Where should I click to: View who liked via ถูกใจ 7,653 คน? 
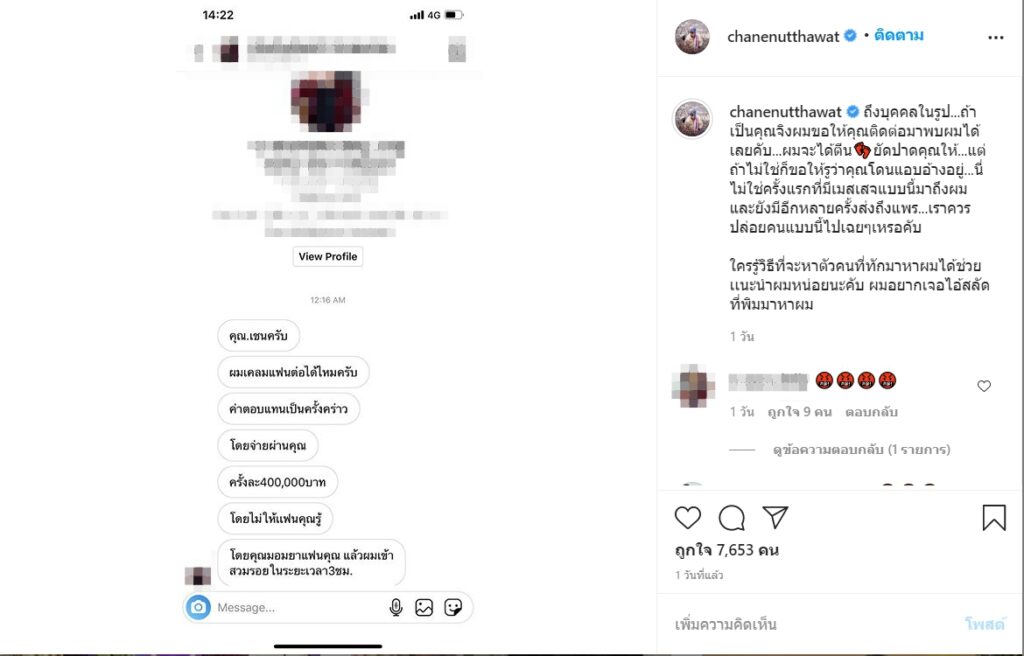726,549
